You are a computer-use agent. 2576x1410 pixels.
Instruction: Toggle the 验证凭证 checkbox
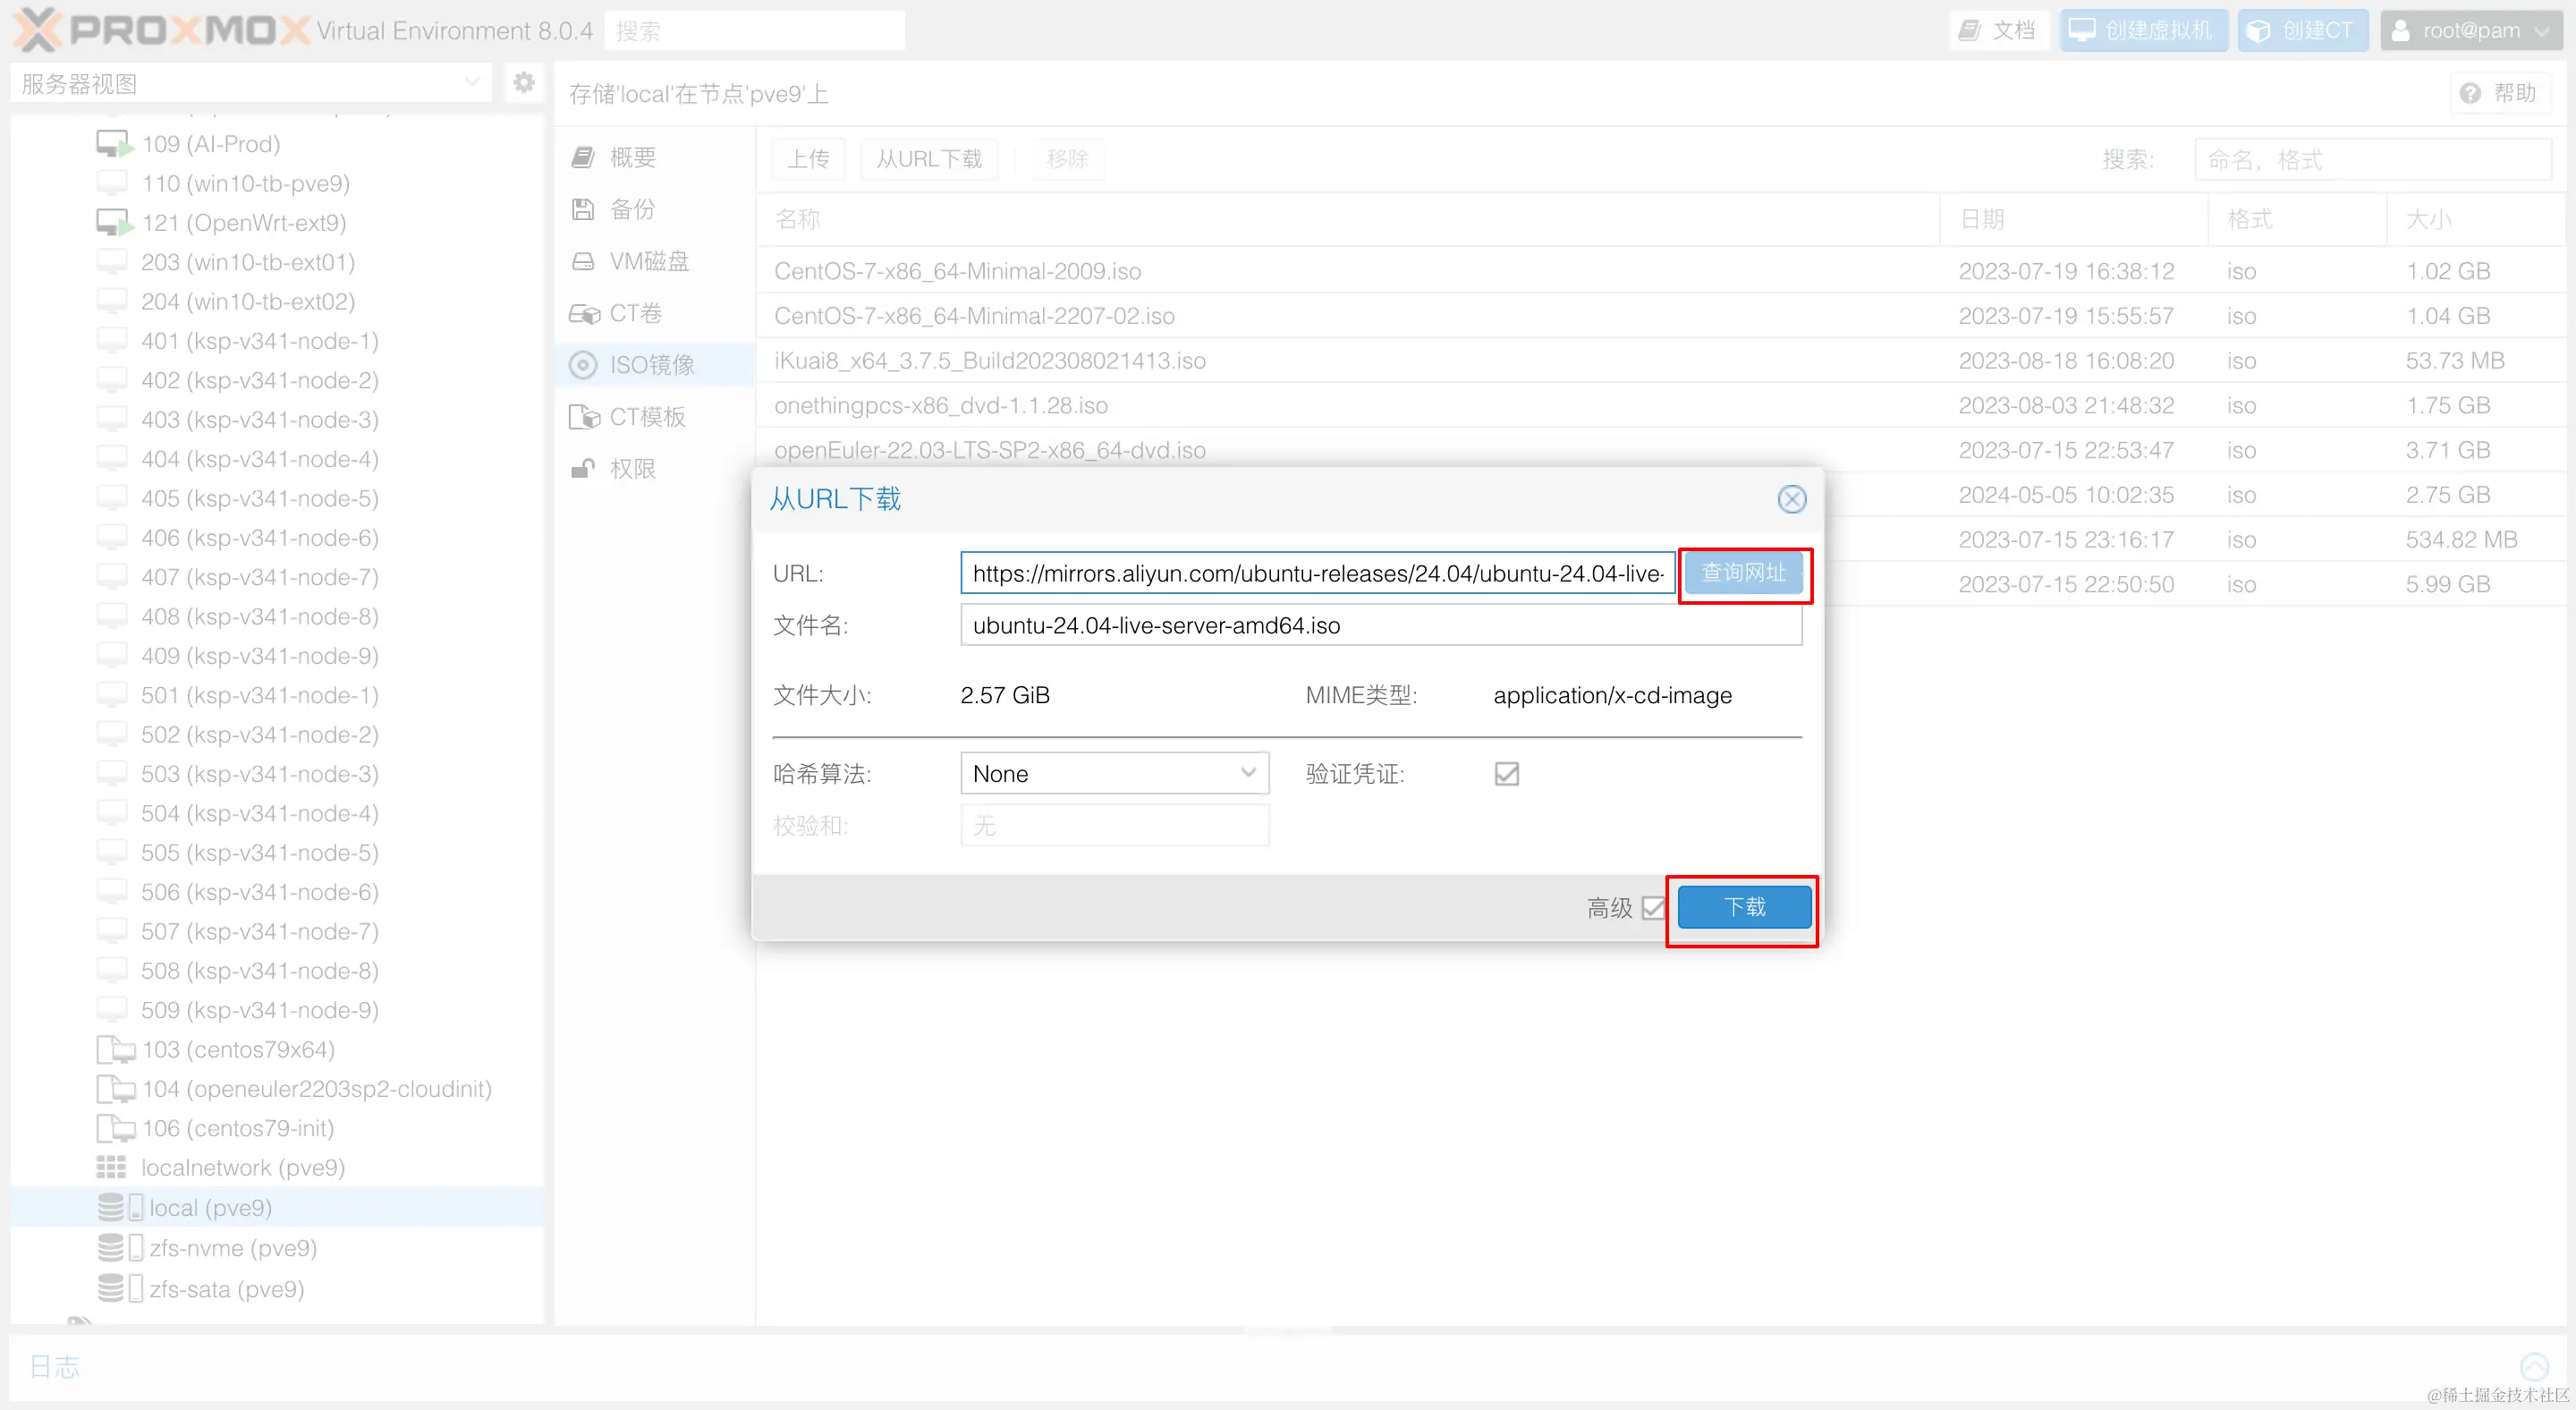click(x=1506, y=773)
